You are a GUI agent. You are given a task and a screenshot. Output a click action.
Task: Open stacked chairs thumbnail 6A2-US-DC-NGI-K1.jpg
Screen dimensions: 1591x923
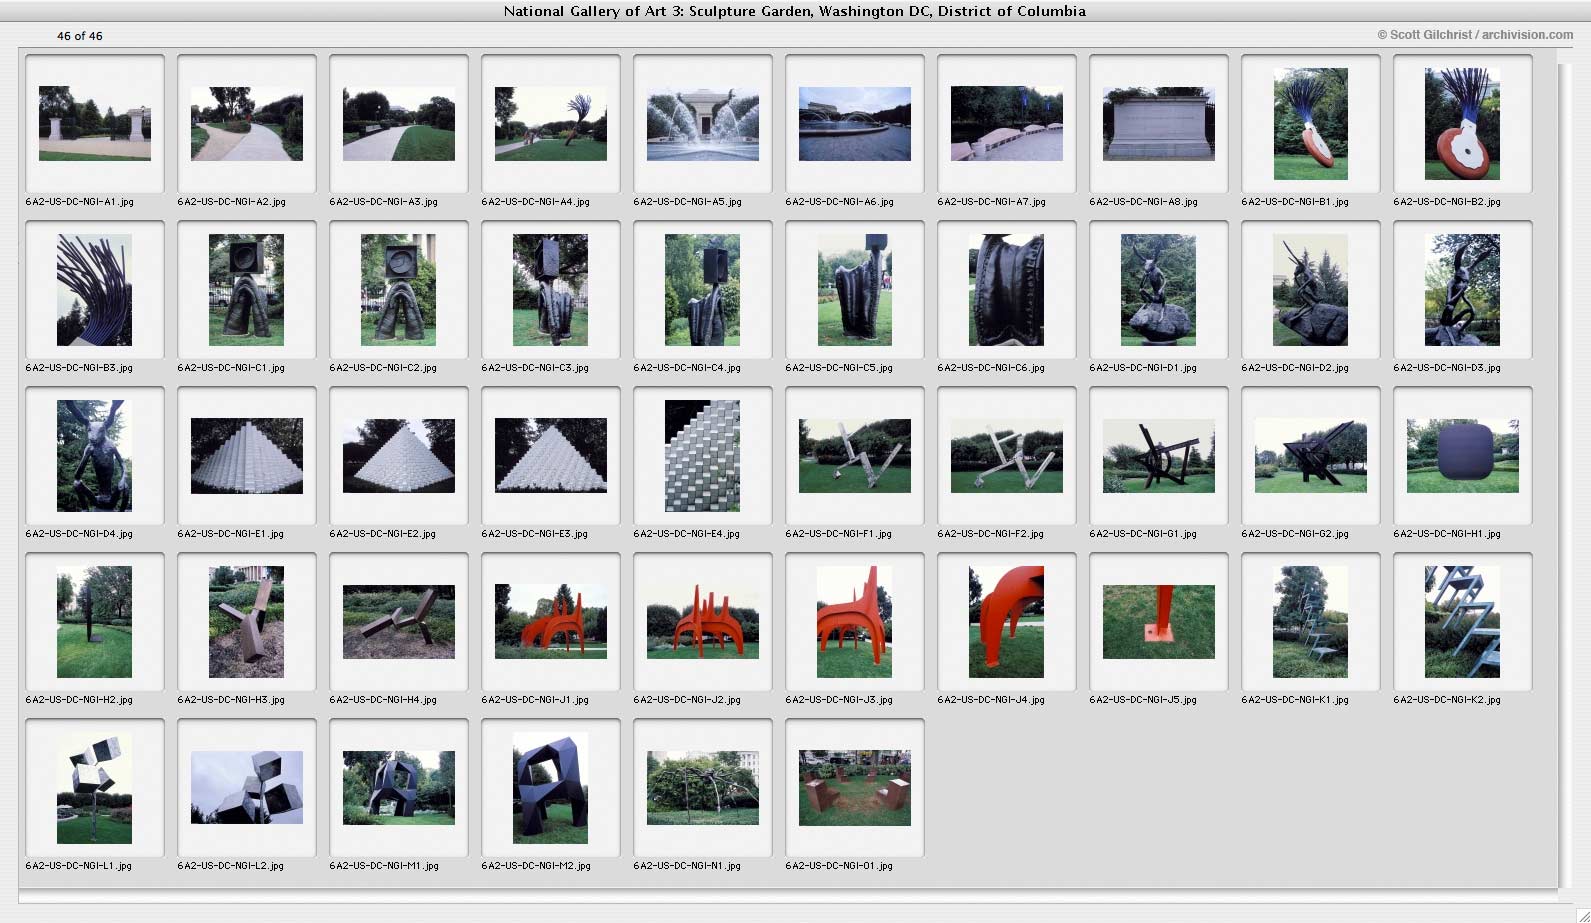pyautogui.click(x=1311, y=622)
